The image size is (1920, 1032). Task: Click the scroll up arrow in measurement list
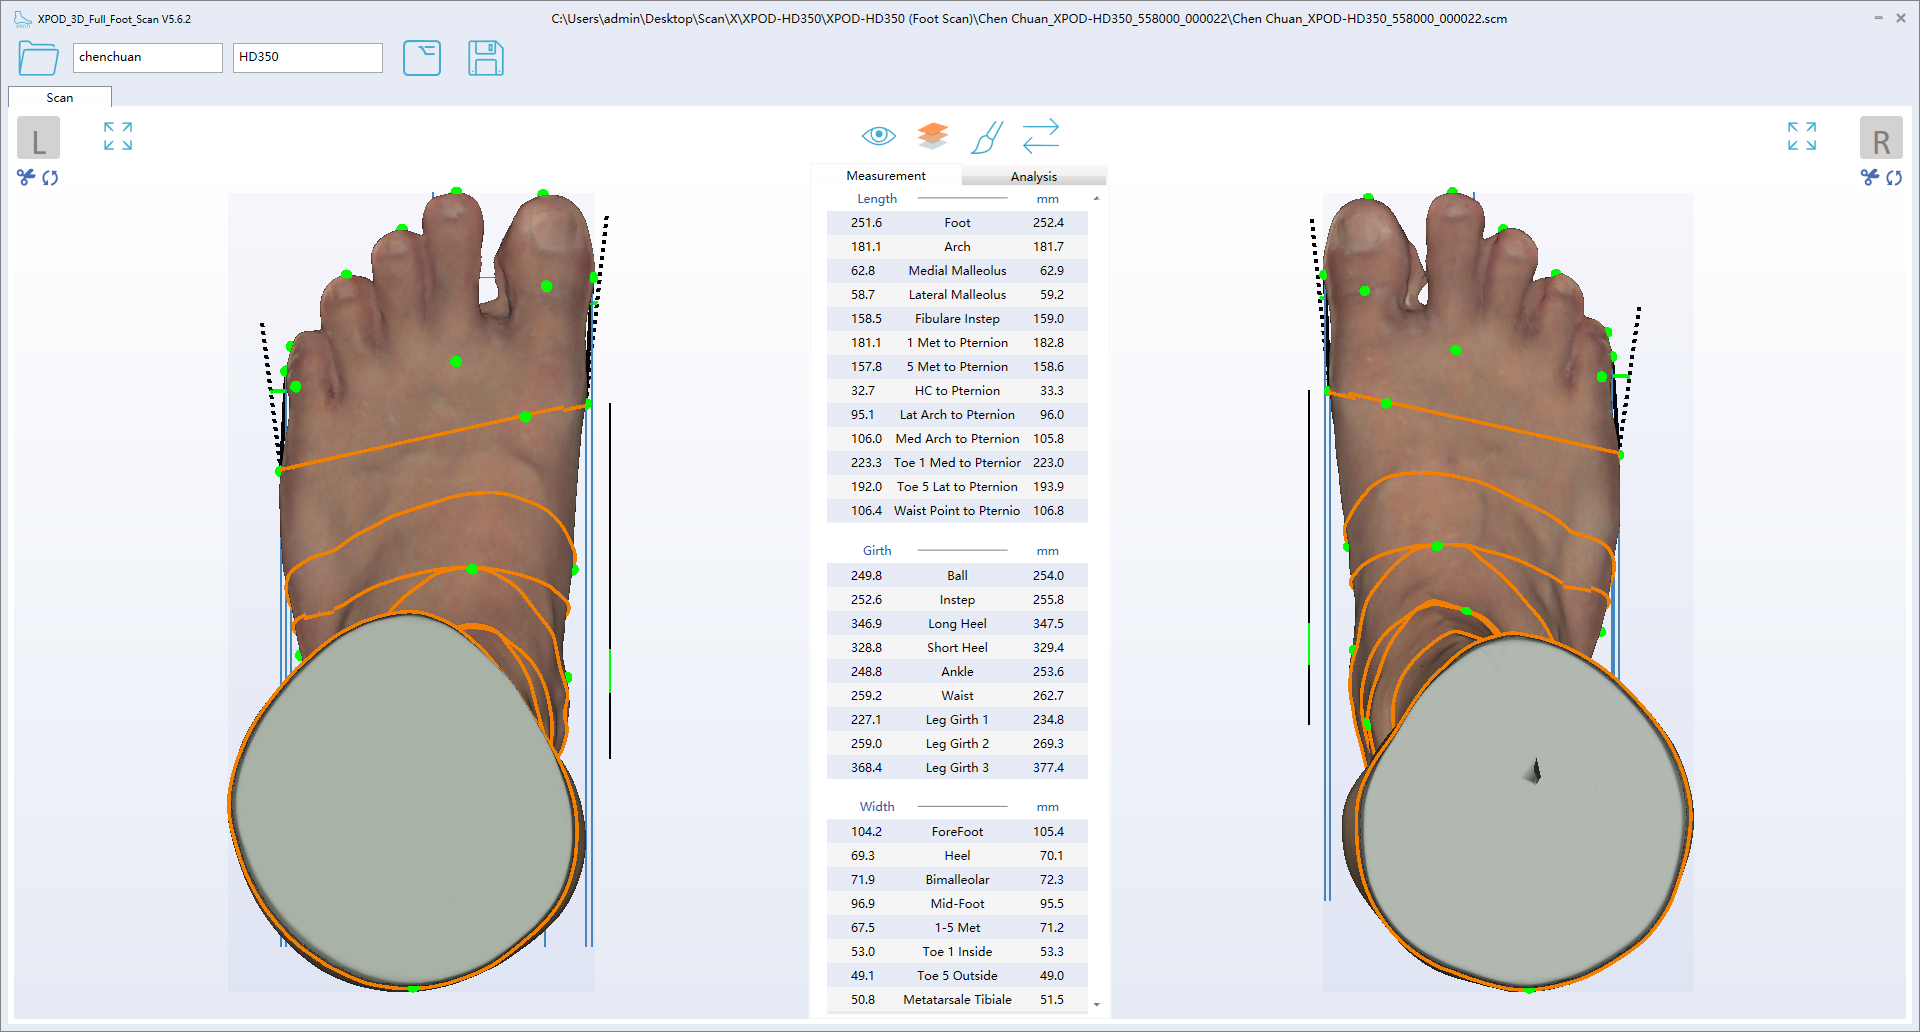[x=1097, y=199]
